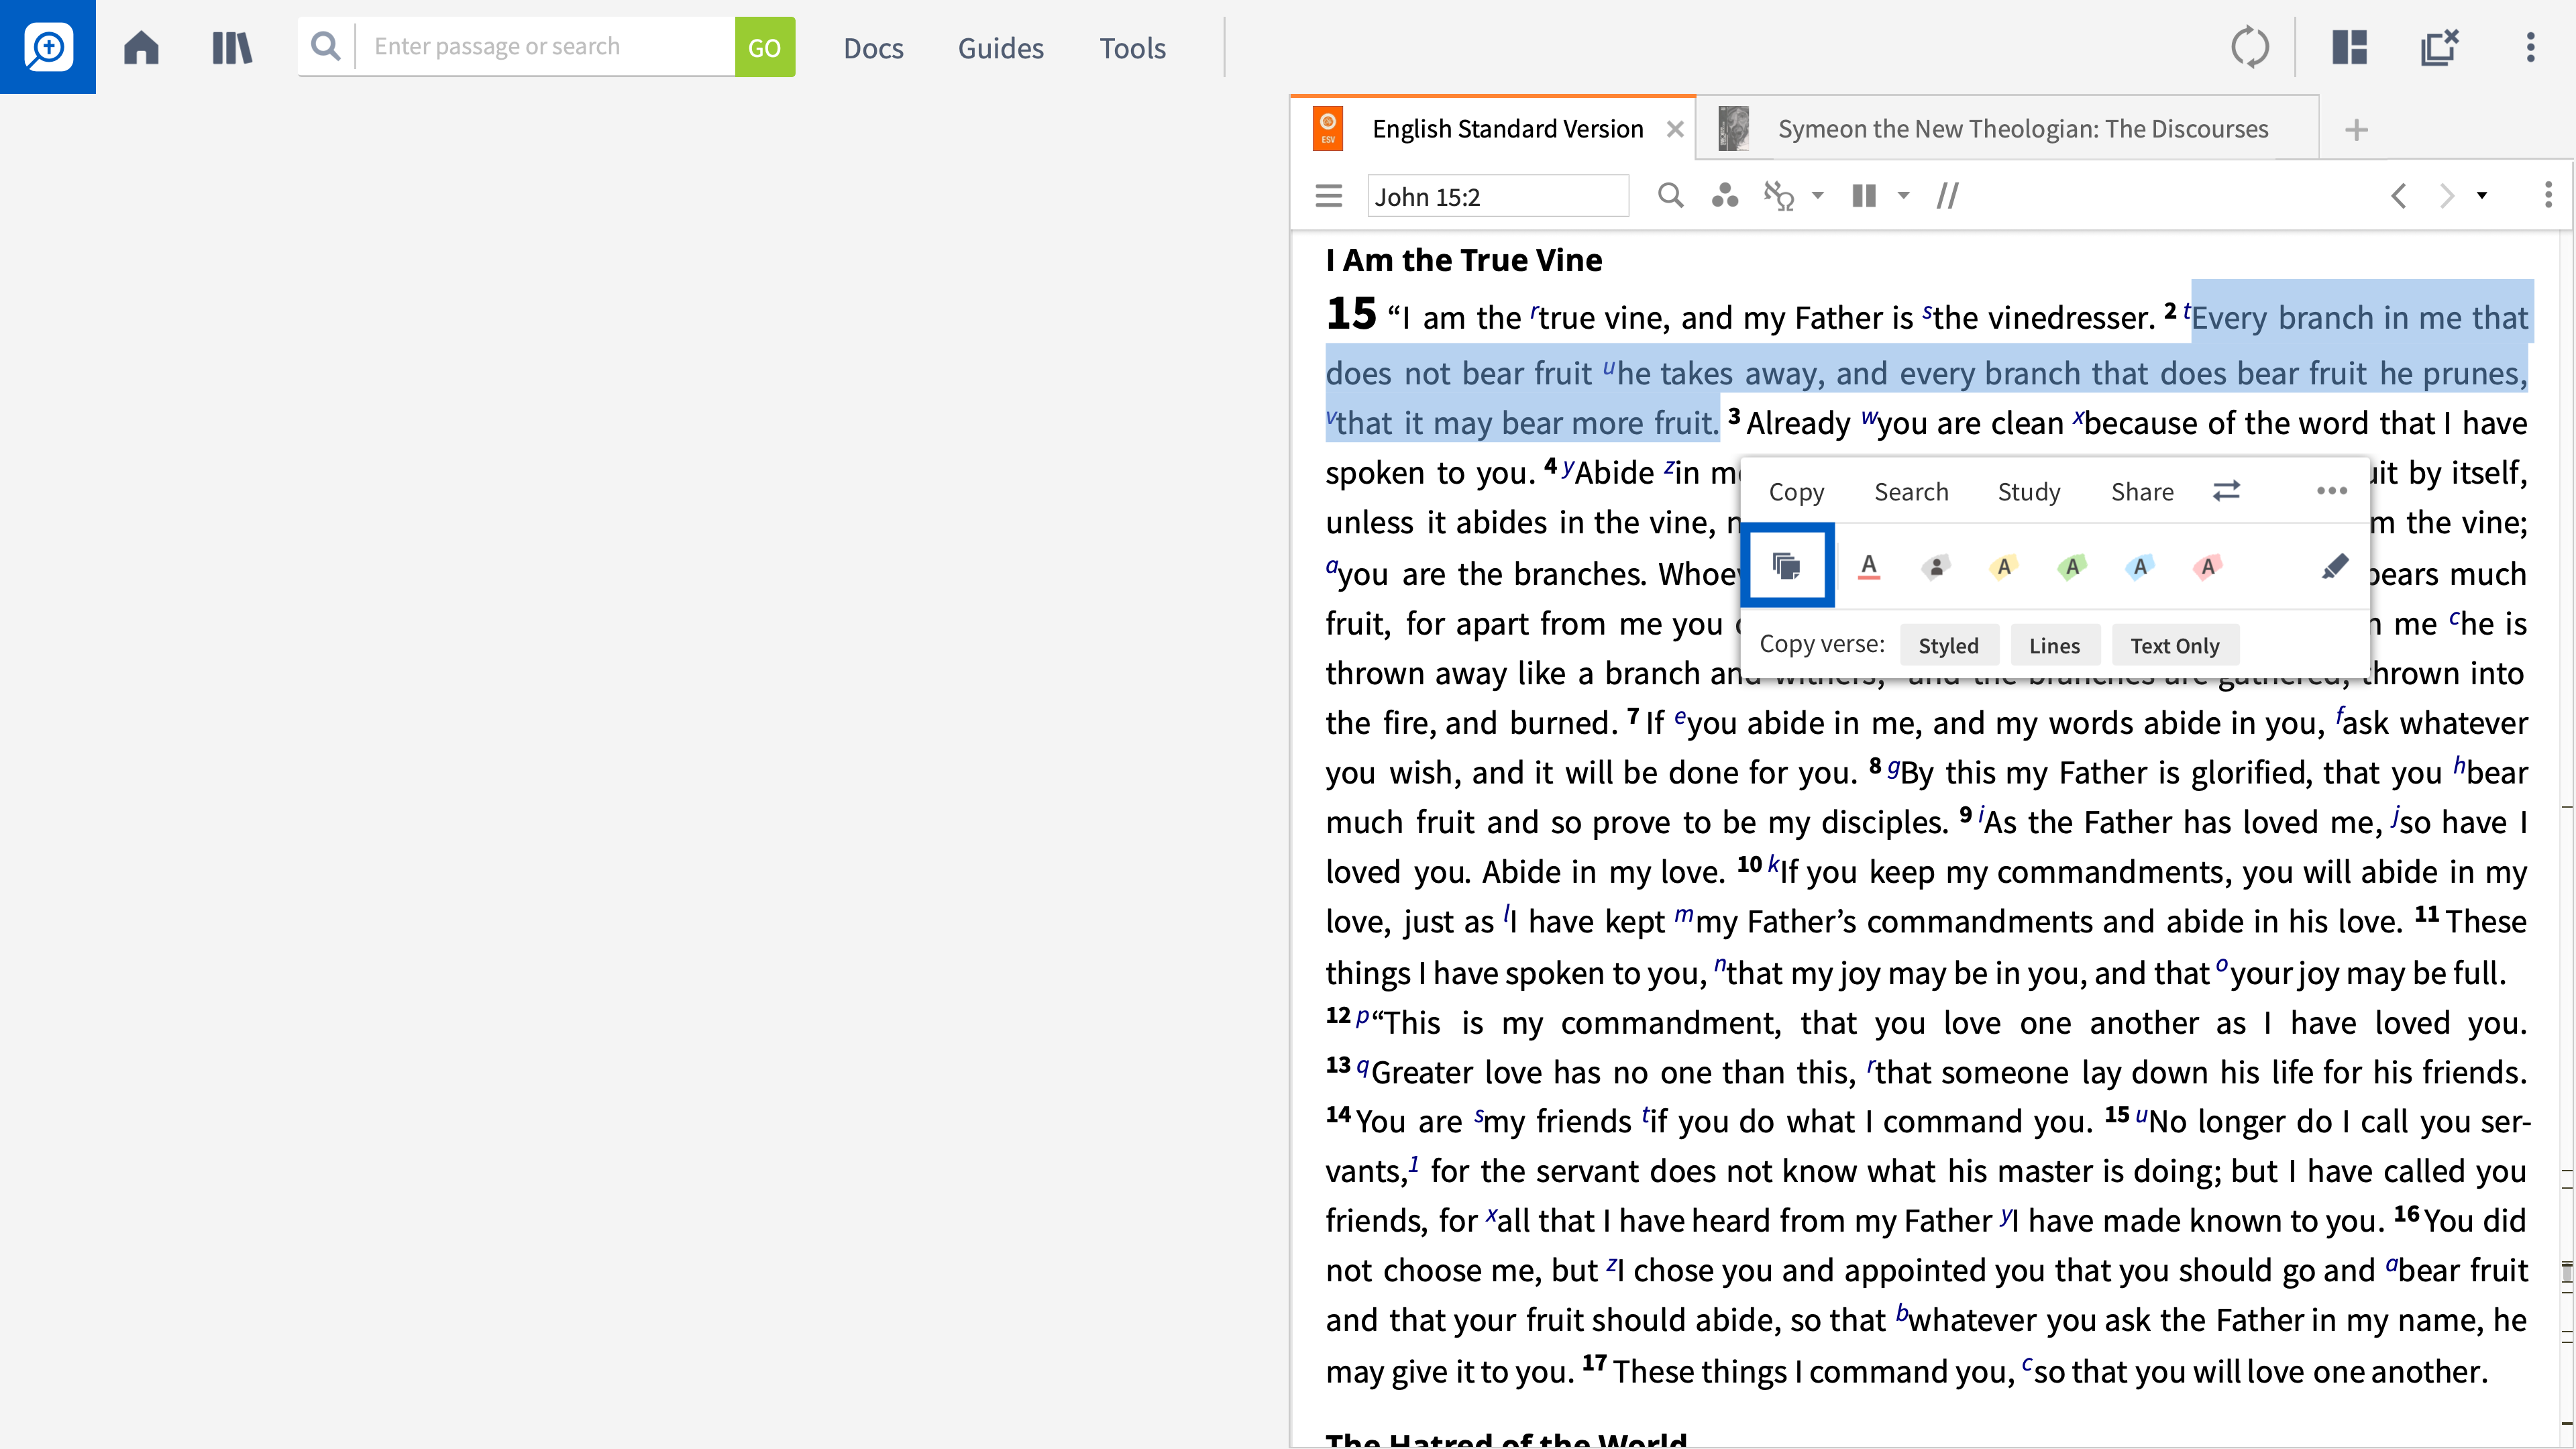Select the English Standard Version tab
The image size is (2576, 1449).
coord(1492,129)
